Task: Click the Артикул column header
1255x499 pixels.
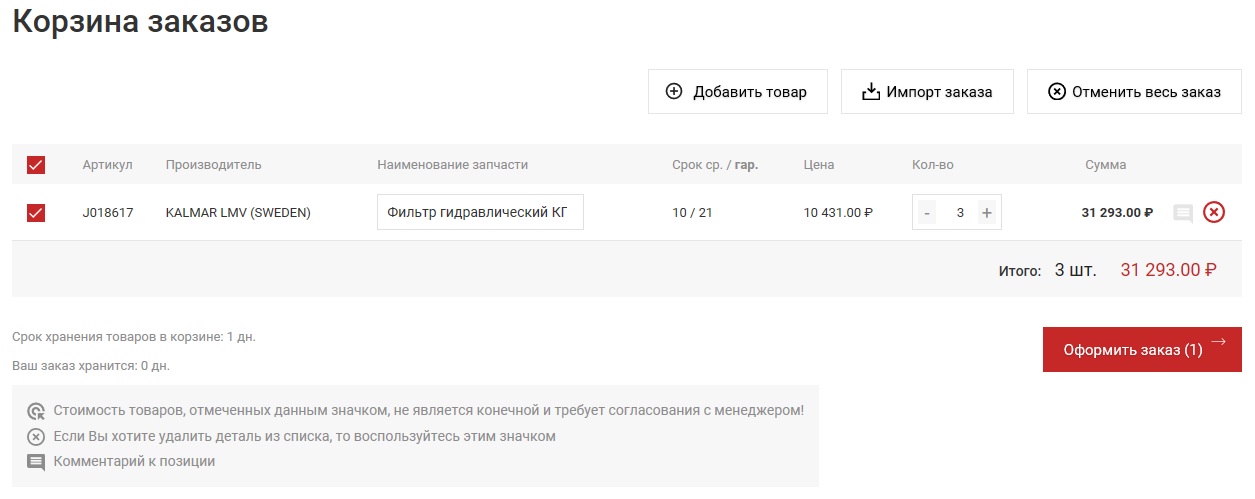Action: [x=107, y=165]
